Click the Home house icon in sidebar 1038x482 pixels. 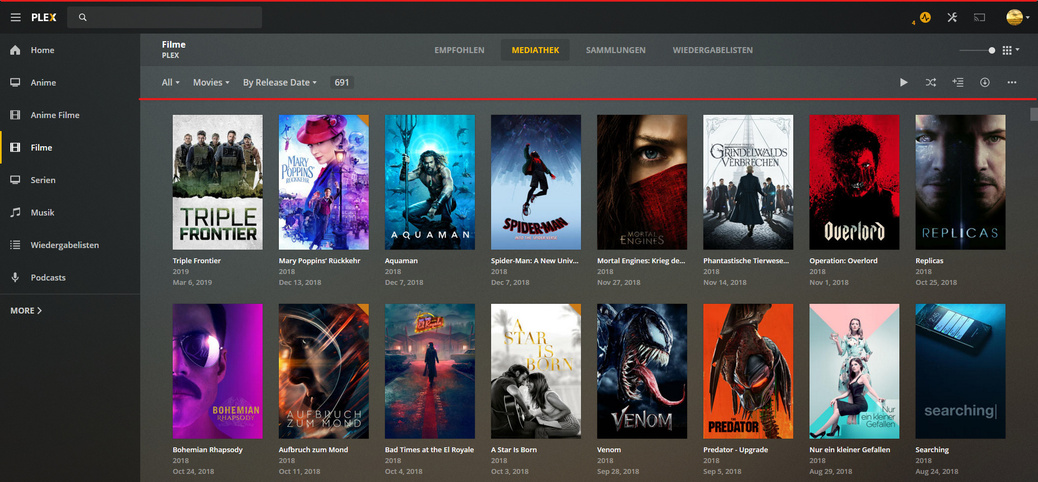(x=15, y=50)
